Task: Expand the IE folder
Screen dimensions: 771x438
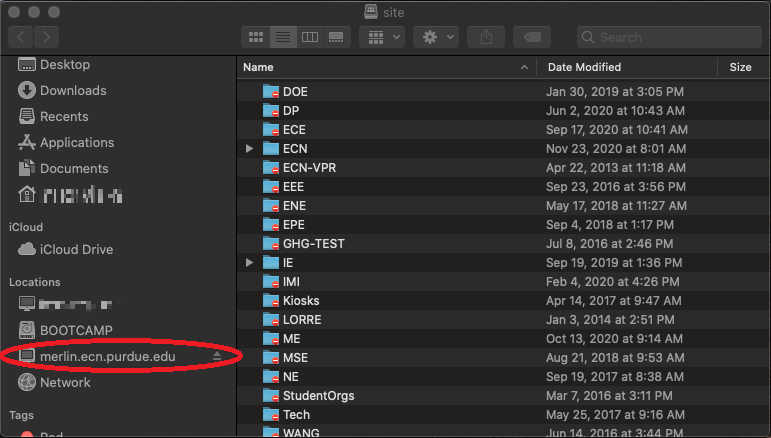Action: pos(250,263)
